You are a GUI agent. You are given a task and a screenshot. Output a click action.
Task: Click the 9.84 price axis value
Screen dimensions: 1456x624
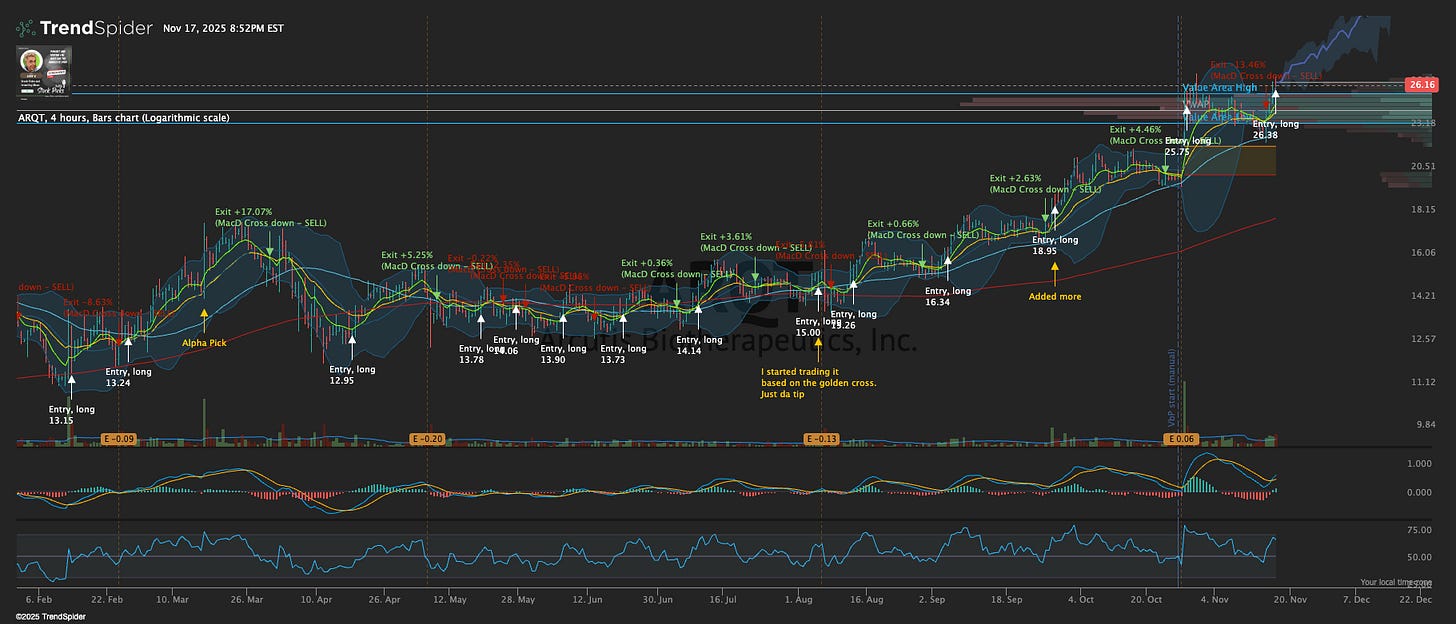point(1425,424)
